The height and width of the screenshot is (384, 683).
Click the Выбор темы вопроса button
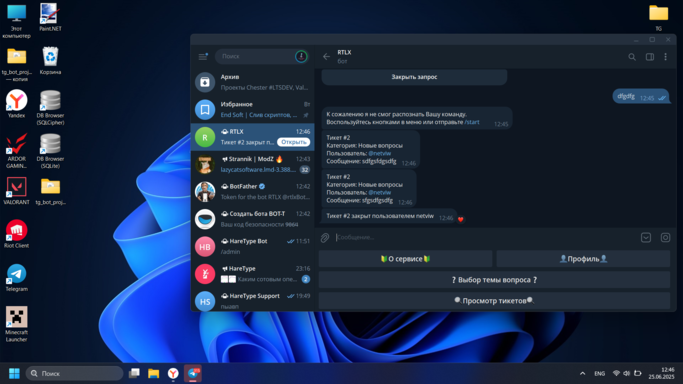[494, 280]
